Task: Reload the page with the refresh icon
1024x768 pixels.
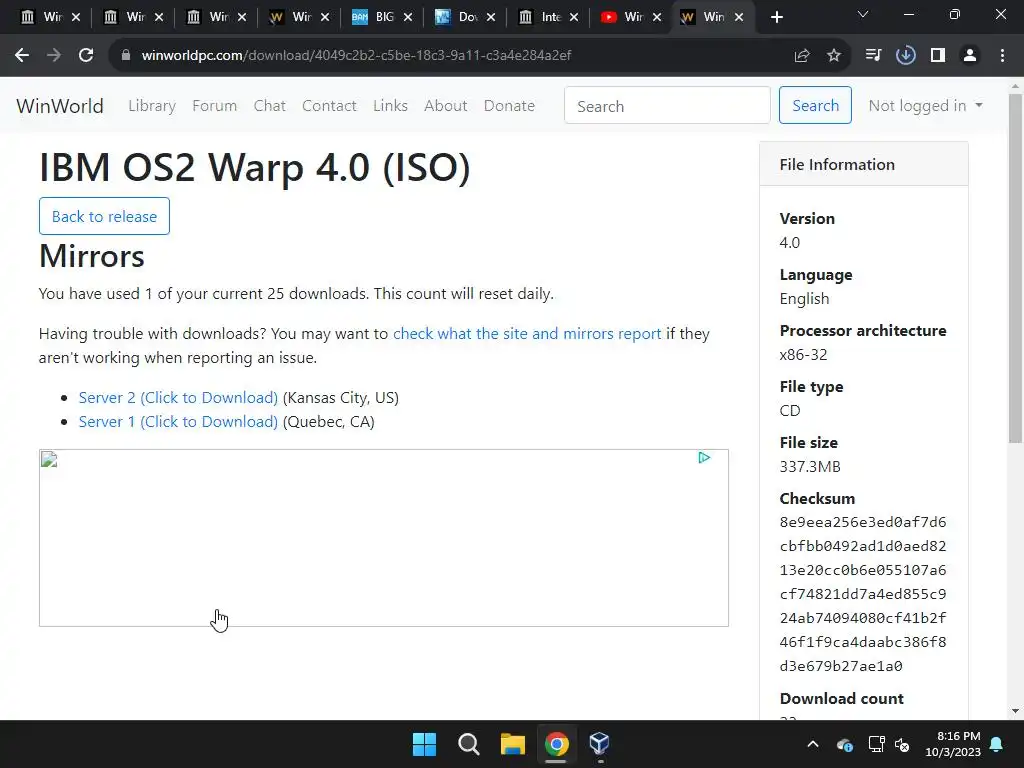Action: coord(86,56)
